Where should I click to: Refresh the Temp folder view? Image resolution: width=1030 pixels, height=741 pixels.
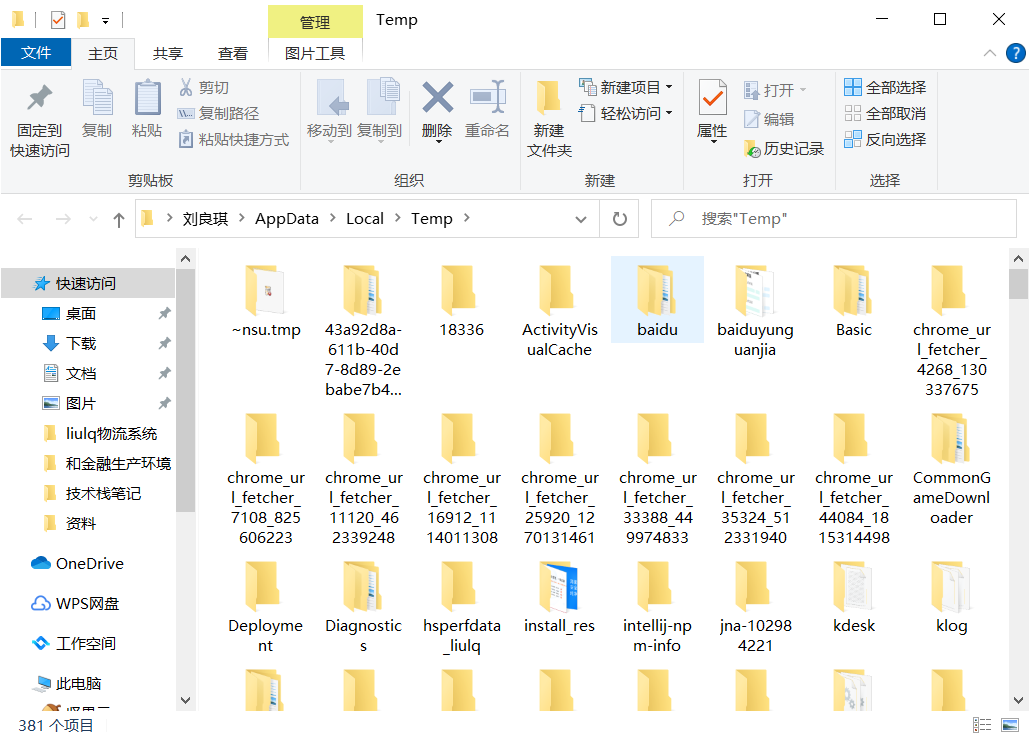coord(619,219)
